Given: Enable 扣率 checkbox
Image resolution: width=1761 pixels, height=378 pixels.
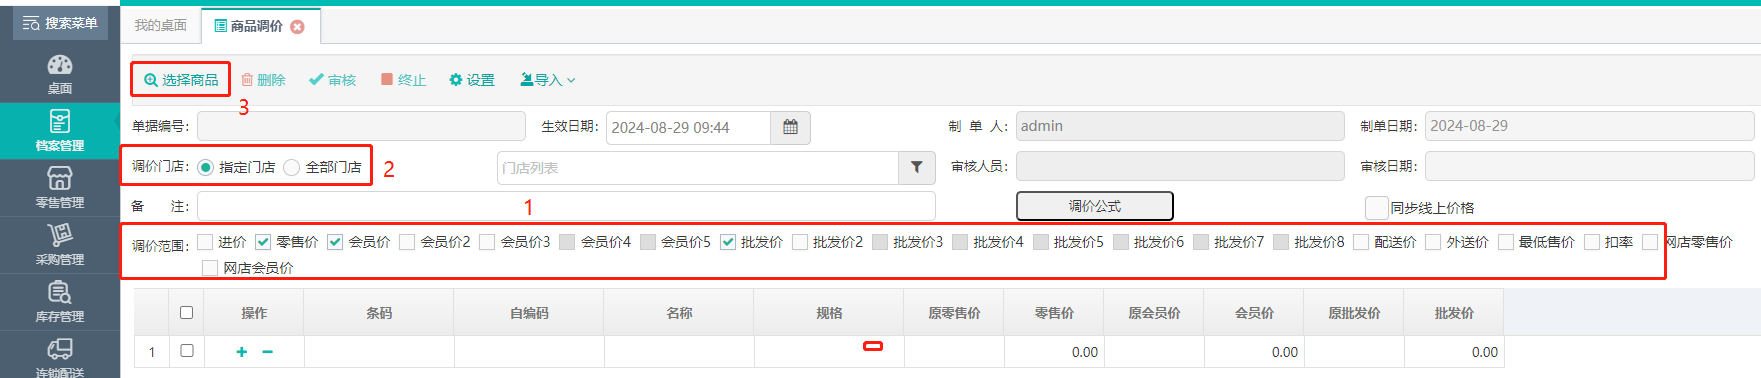Looking at the screenshot, I should click(x=1592, y=242).
